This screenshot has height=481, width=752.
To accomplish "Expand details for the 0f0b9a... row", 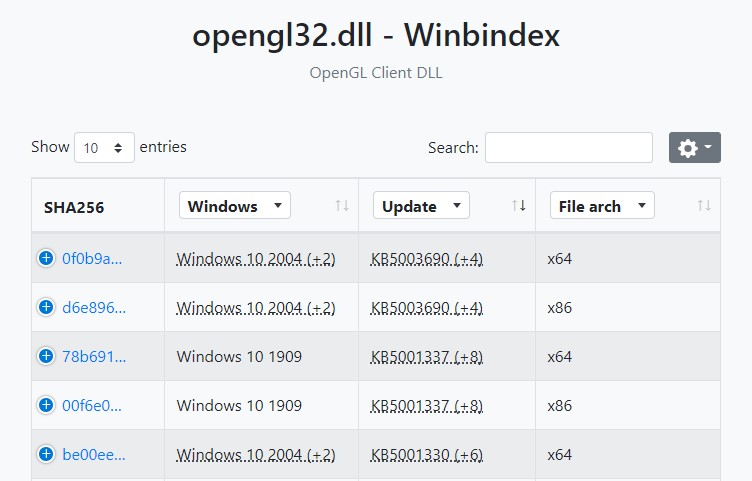I will pyautogui.click(x=46, y=258).
